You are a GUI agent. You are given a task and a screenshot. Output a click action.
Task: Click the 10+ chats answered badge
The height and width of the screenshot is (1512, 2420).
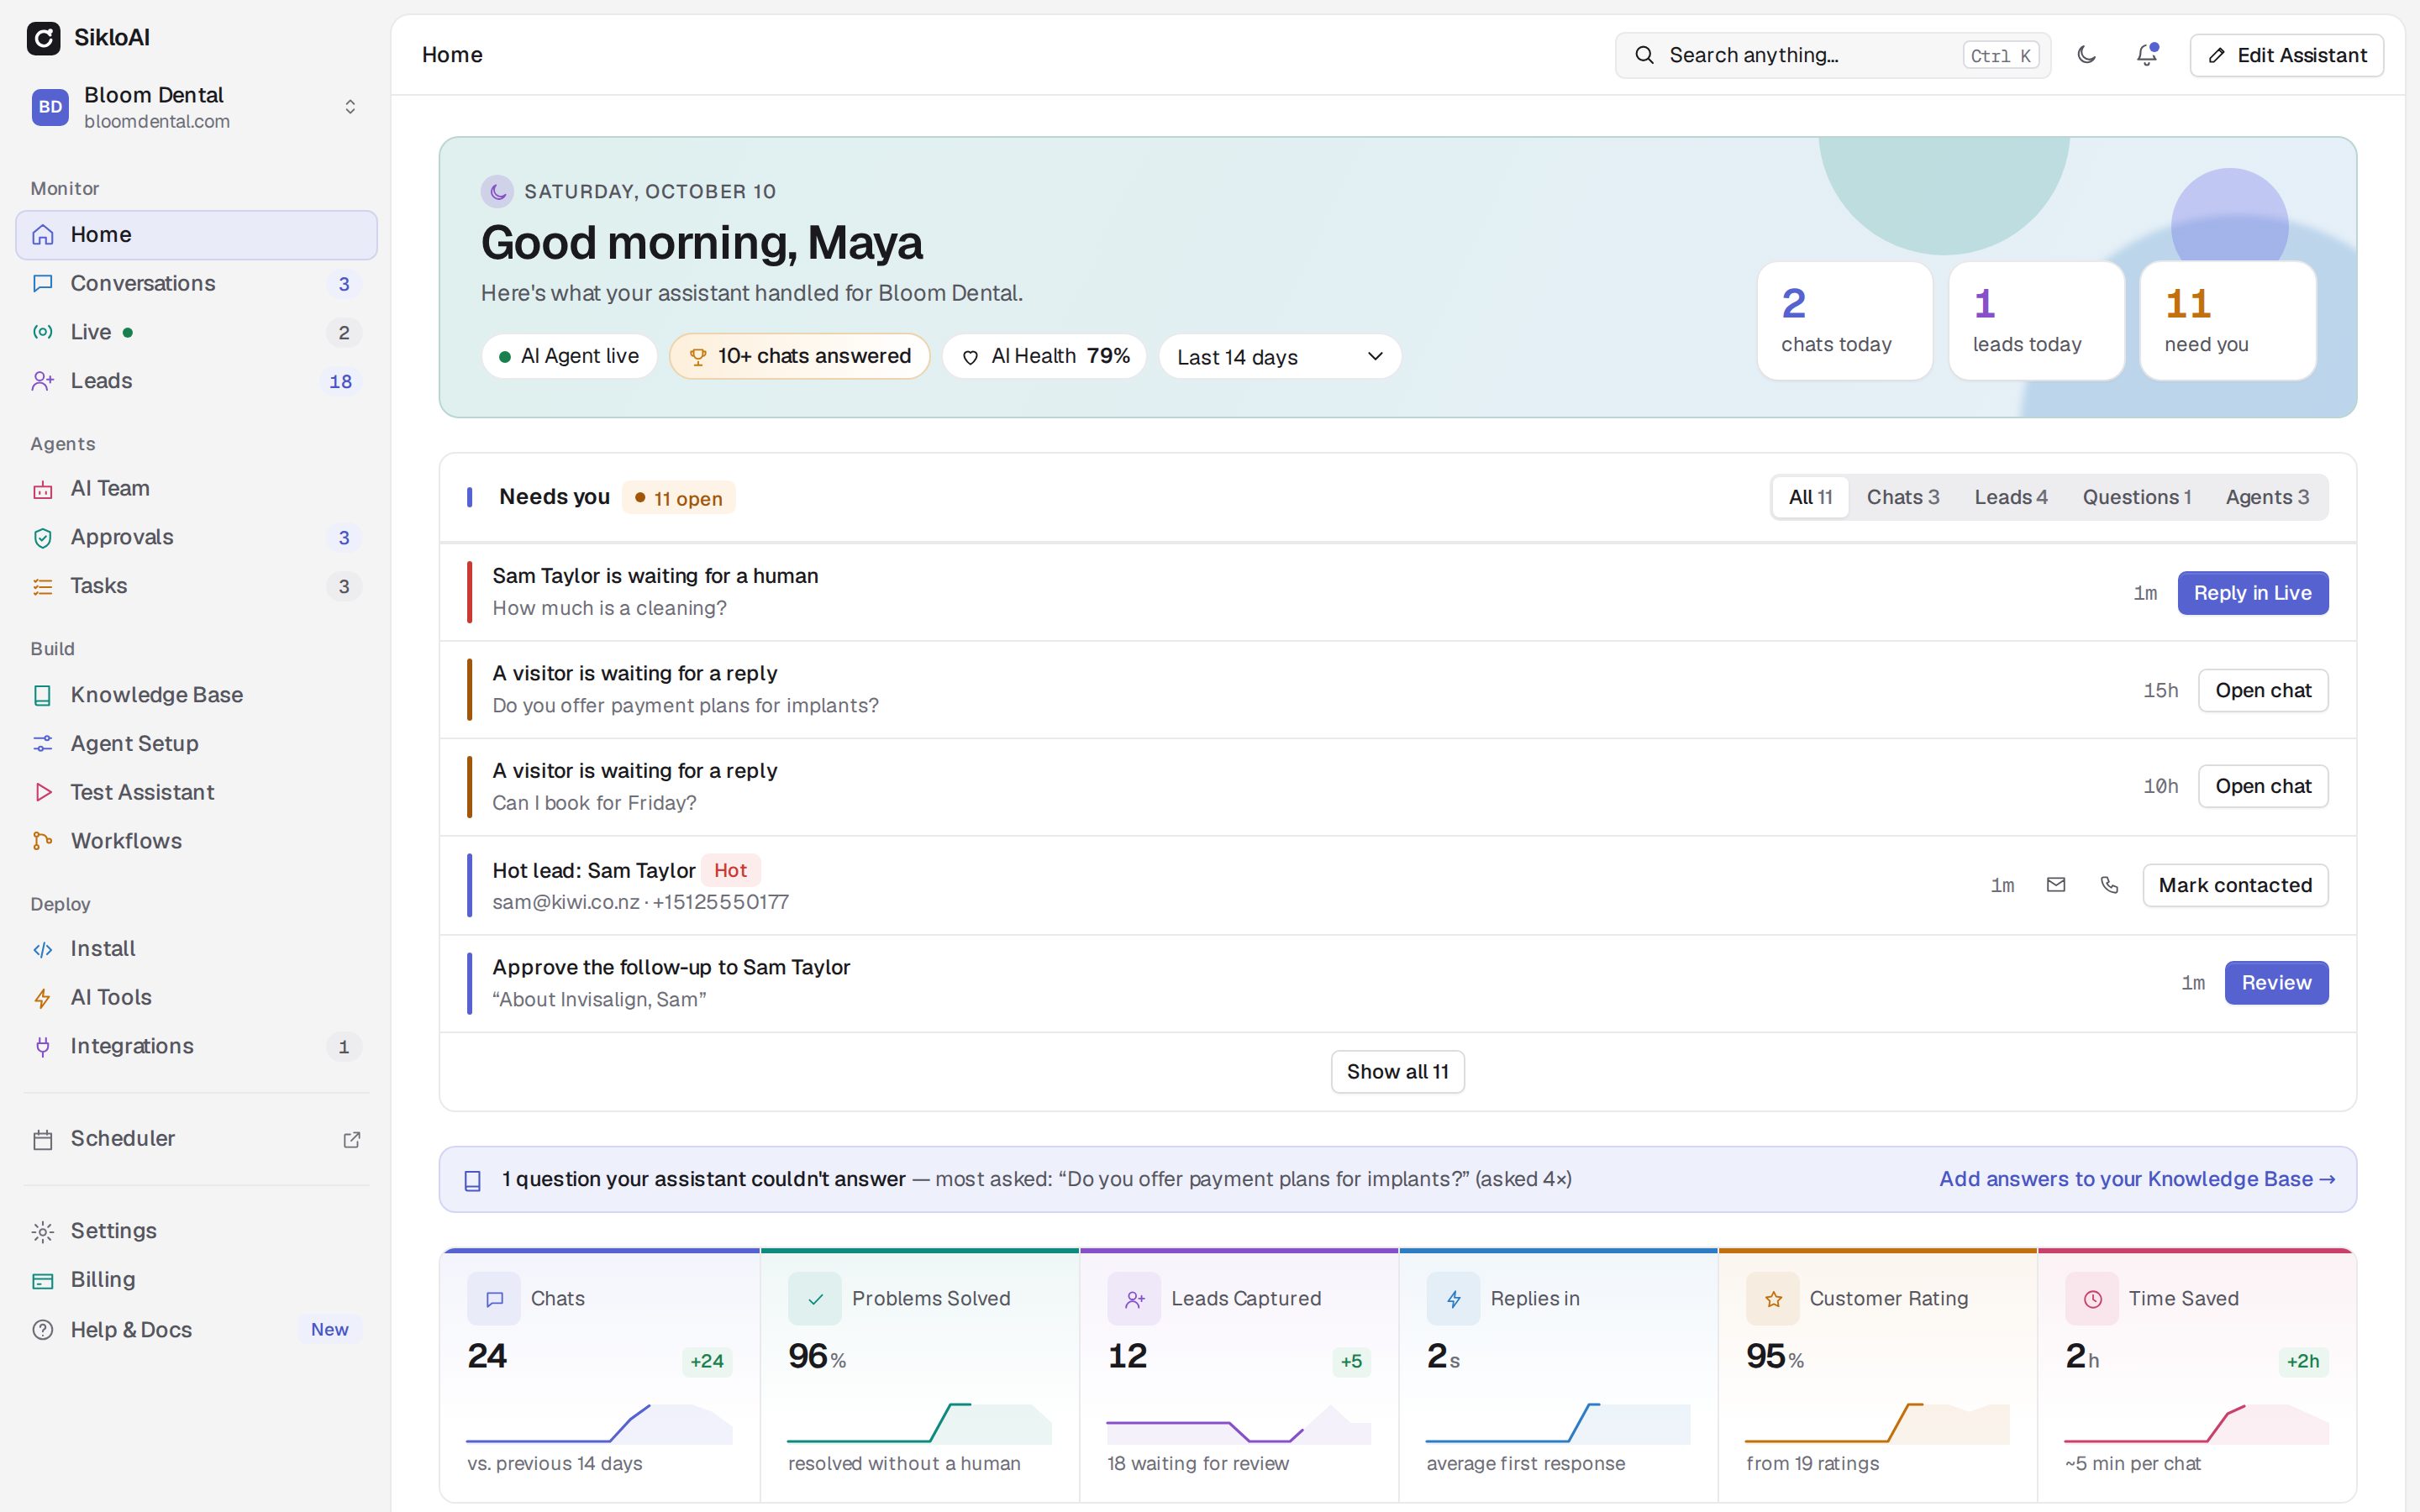pyautogui.click(x=799, y=356)
